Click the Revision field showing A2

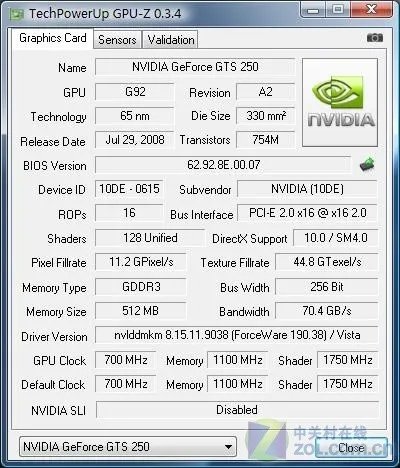coord(265,92)
